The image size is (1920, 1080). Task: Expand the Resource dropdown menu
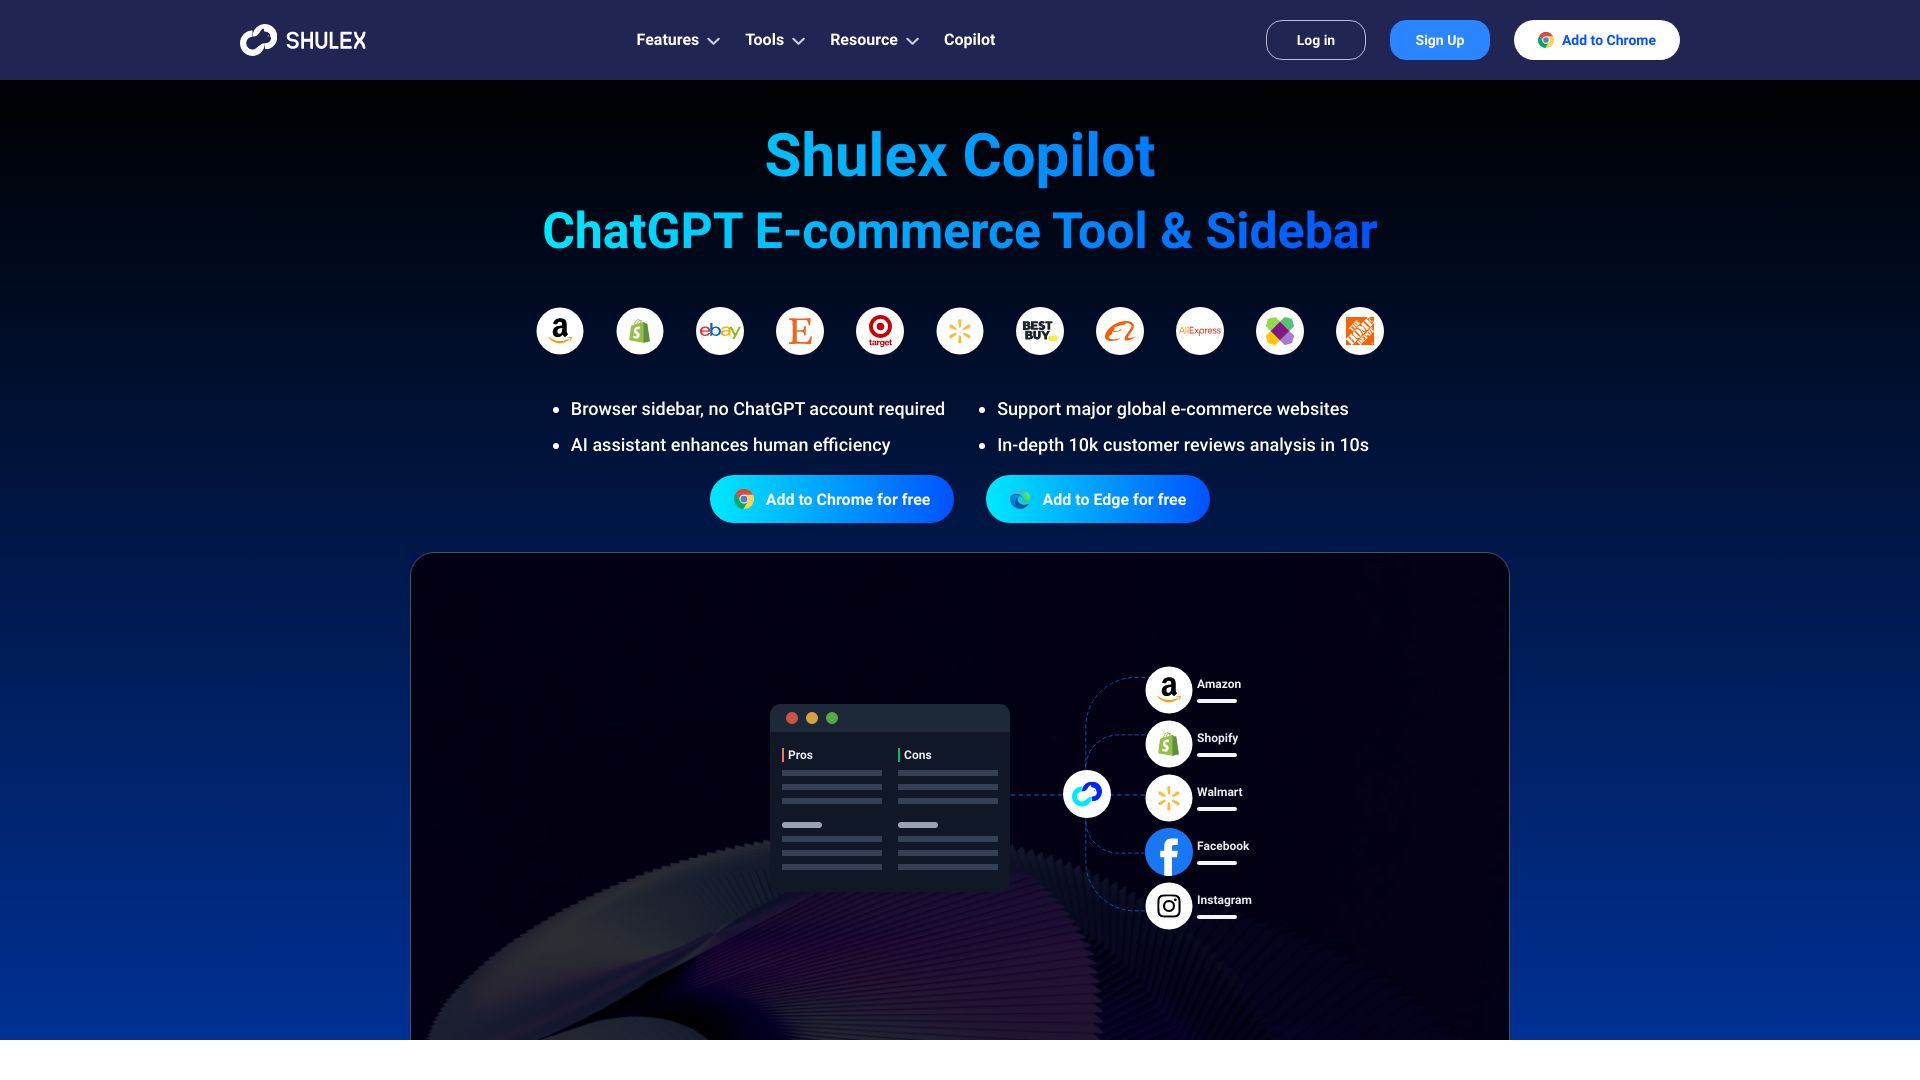click(x=874, y=40)
